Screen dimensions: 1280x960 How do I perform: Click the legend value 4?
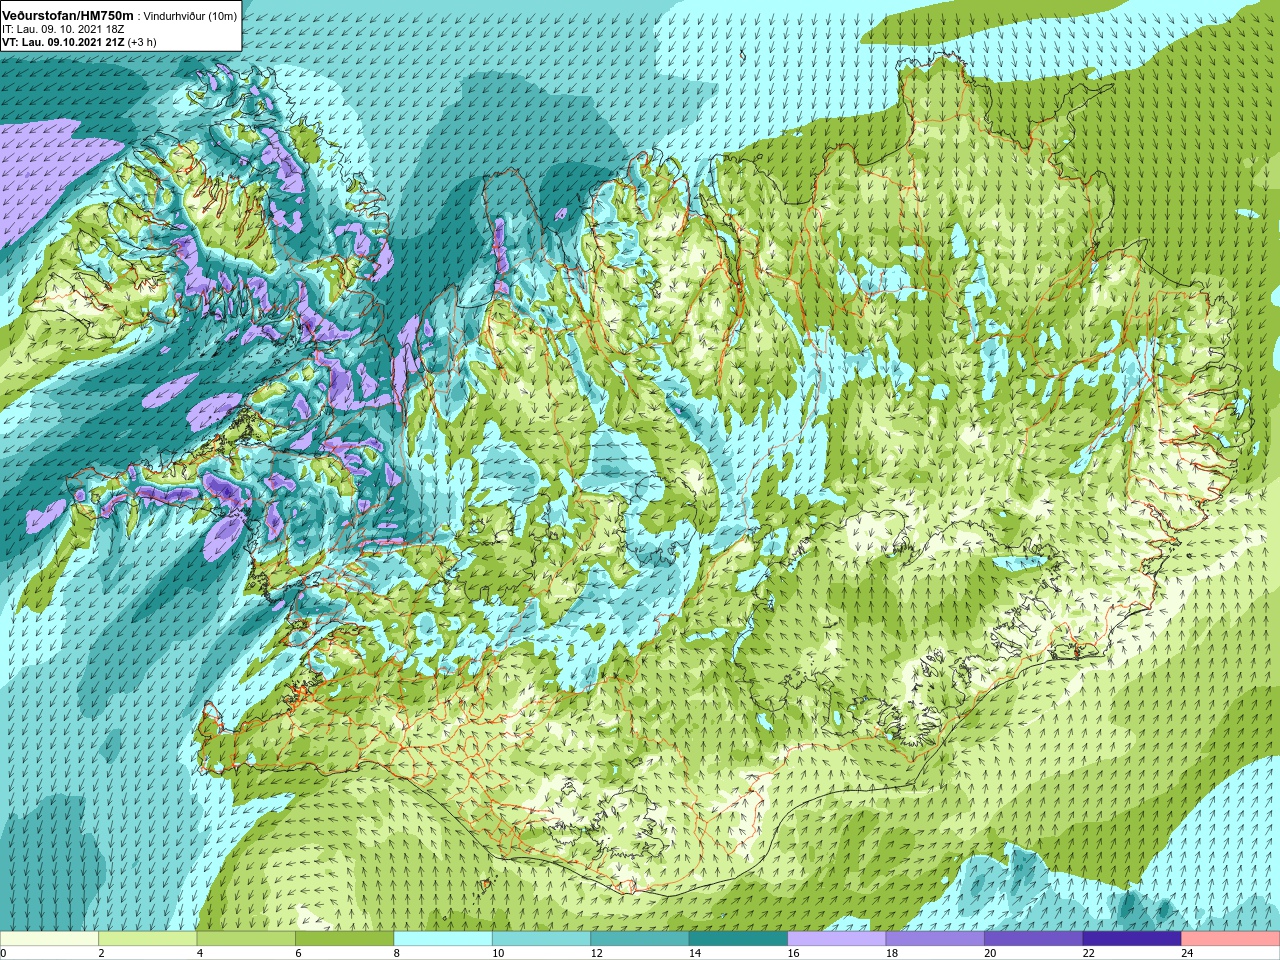[x=200, y=953]
